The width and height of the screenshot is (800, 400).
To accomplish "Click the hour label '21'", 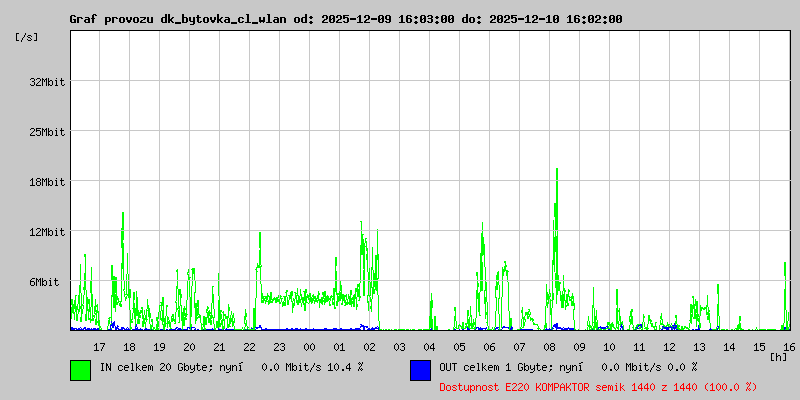I will pos(219,347).
